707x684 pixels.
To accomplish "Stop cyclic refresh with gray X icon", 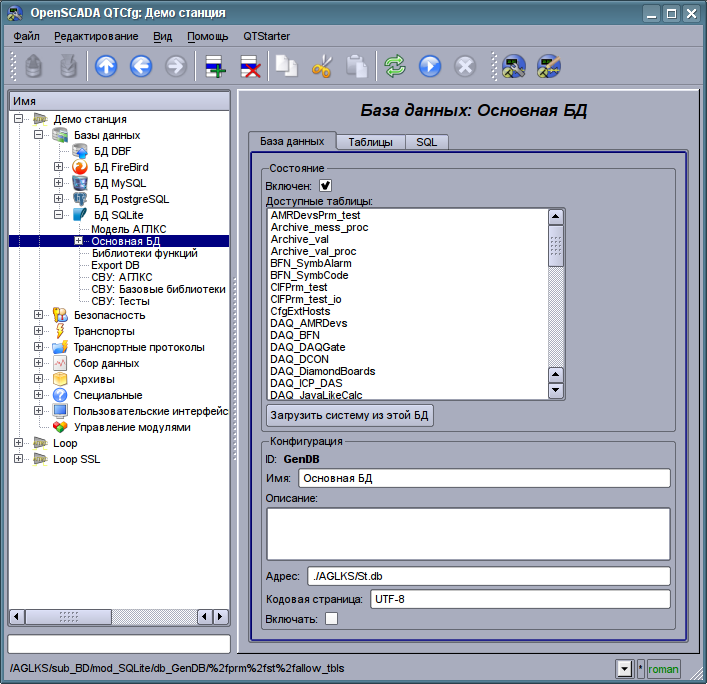I will click(465, 67).
